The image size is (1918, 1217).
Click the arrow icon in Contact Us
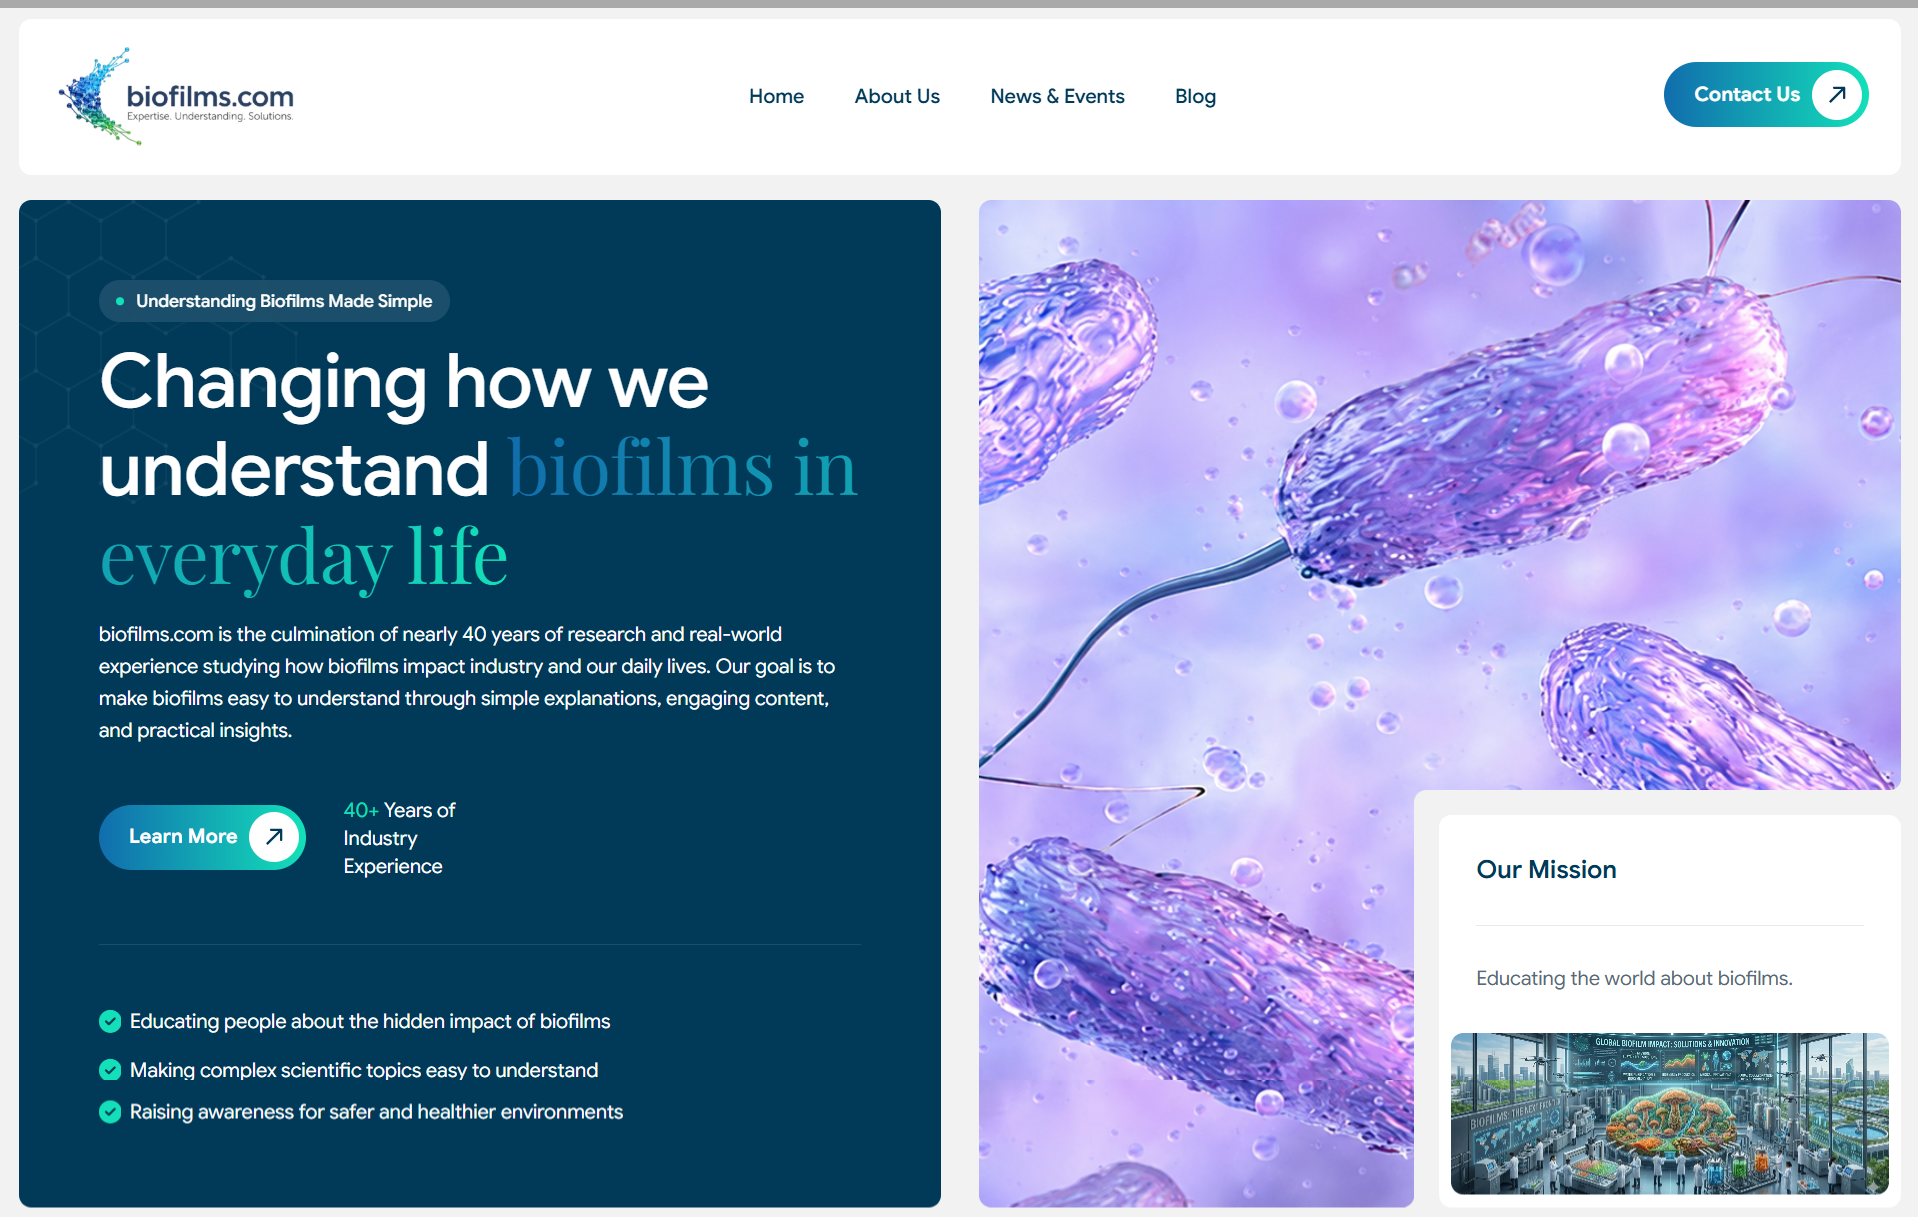pos(1837,94)
